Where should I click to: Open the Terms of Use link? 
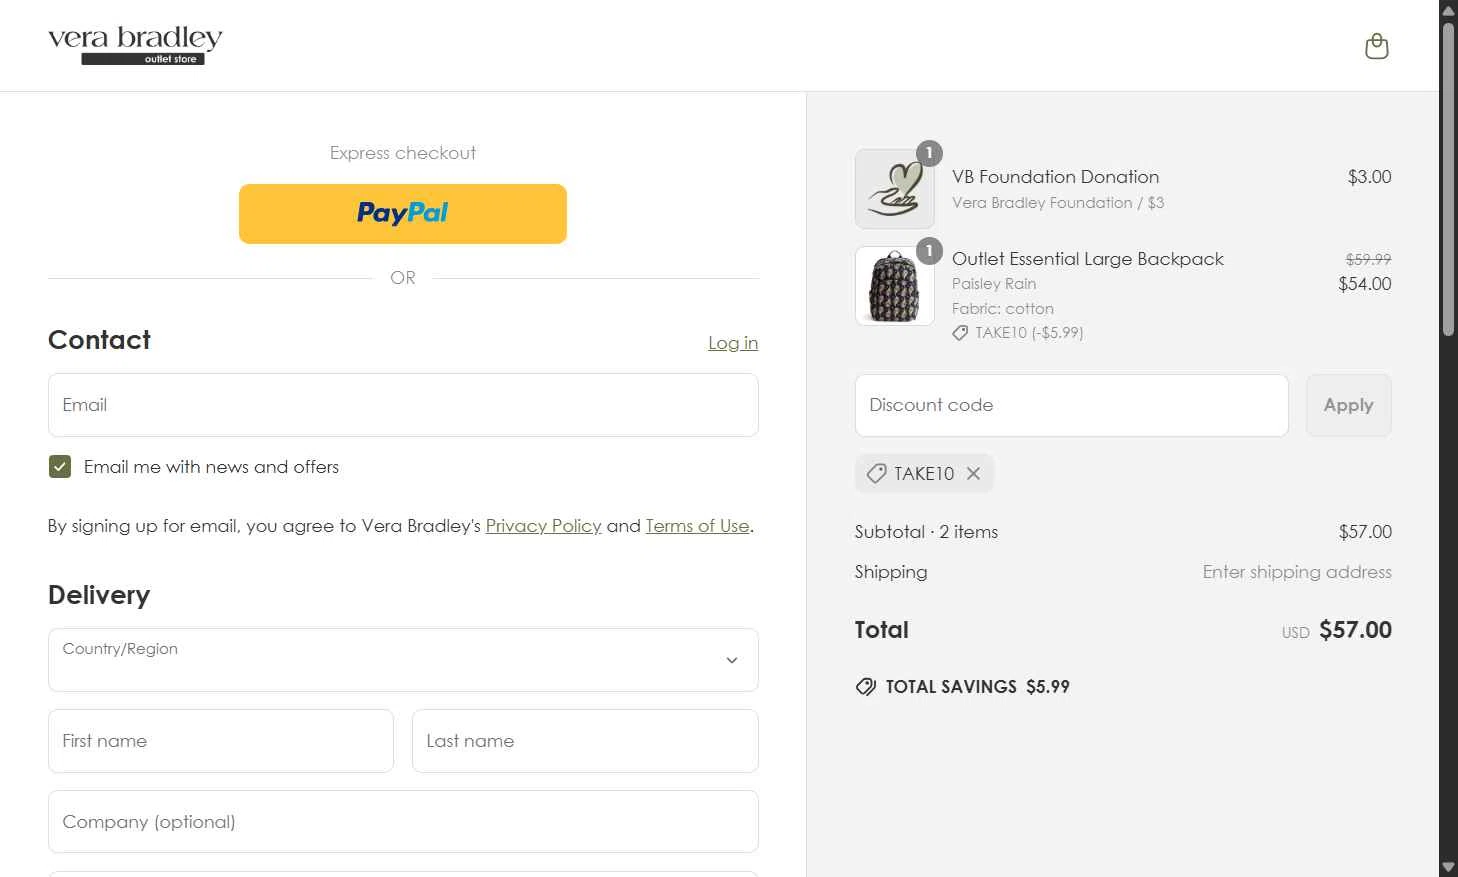697,526
